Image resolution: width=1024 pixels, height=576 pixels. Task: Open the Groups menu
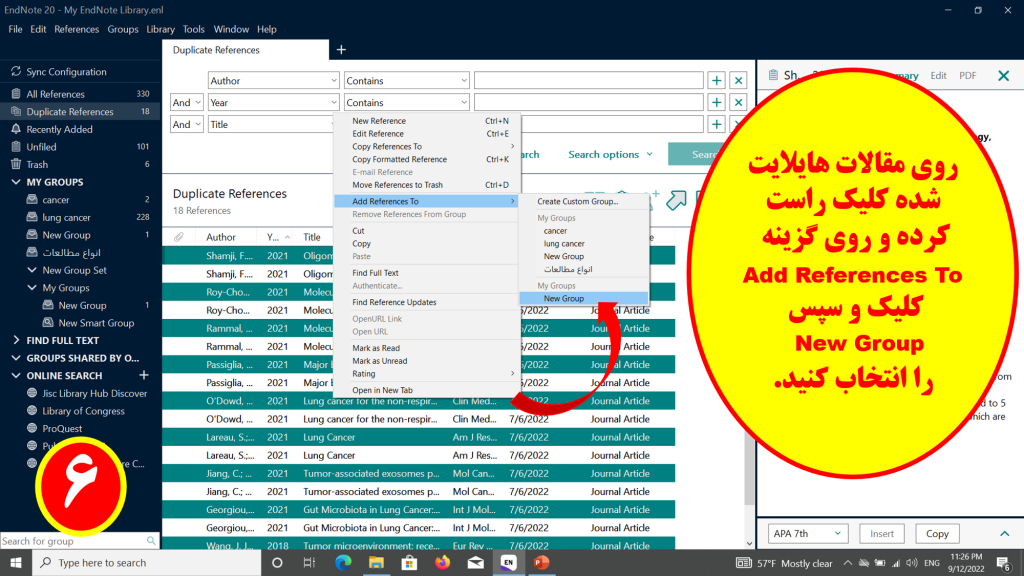[x=123, y=29]
